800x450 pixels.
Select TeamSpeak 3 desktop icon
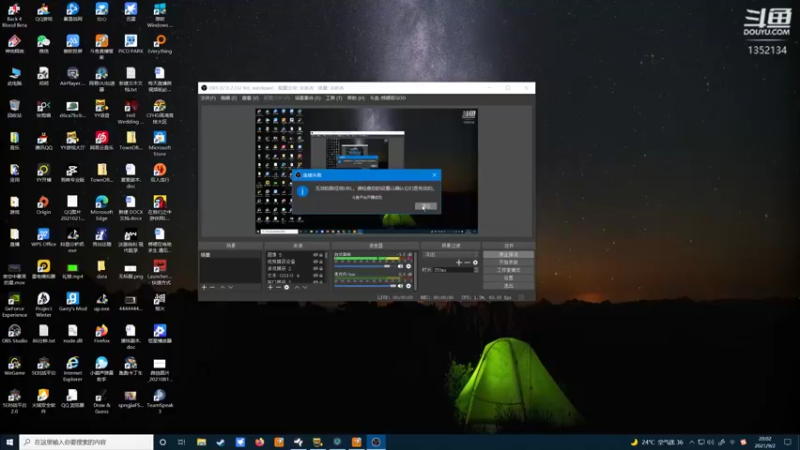pyautogui.click(x=160, y=401)
